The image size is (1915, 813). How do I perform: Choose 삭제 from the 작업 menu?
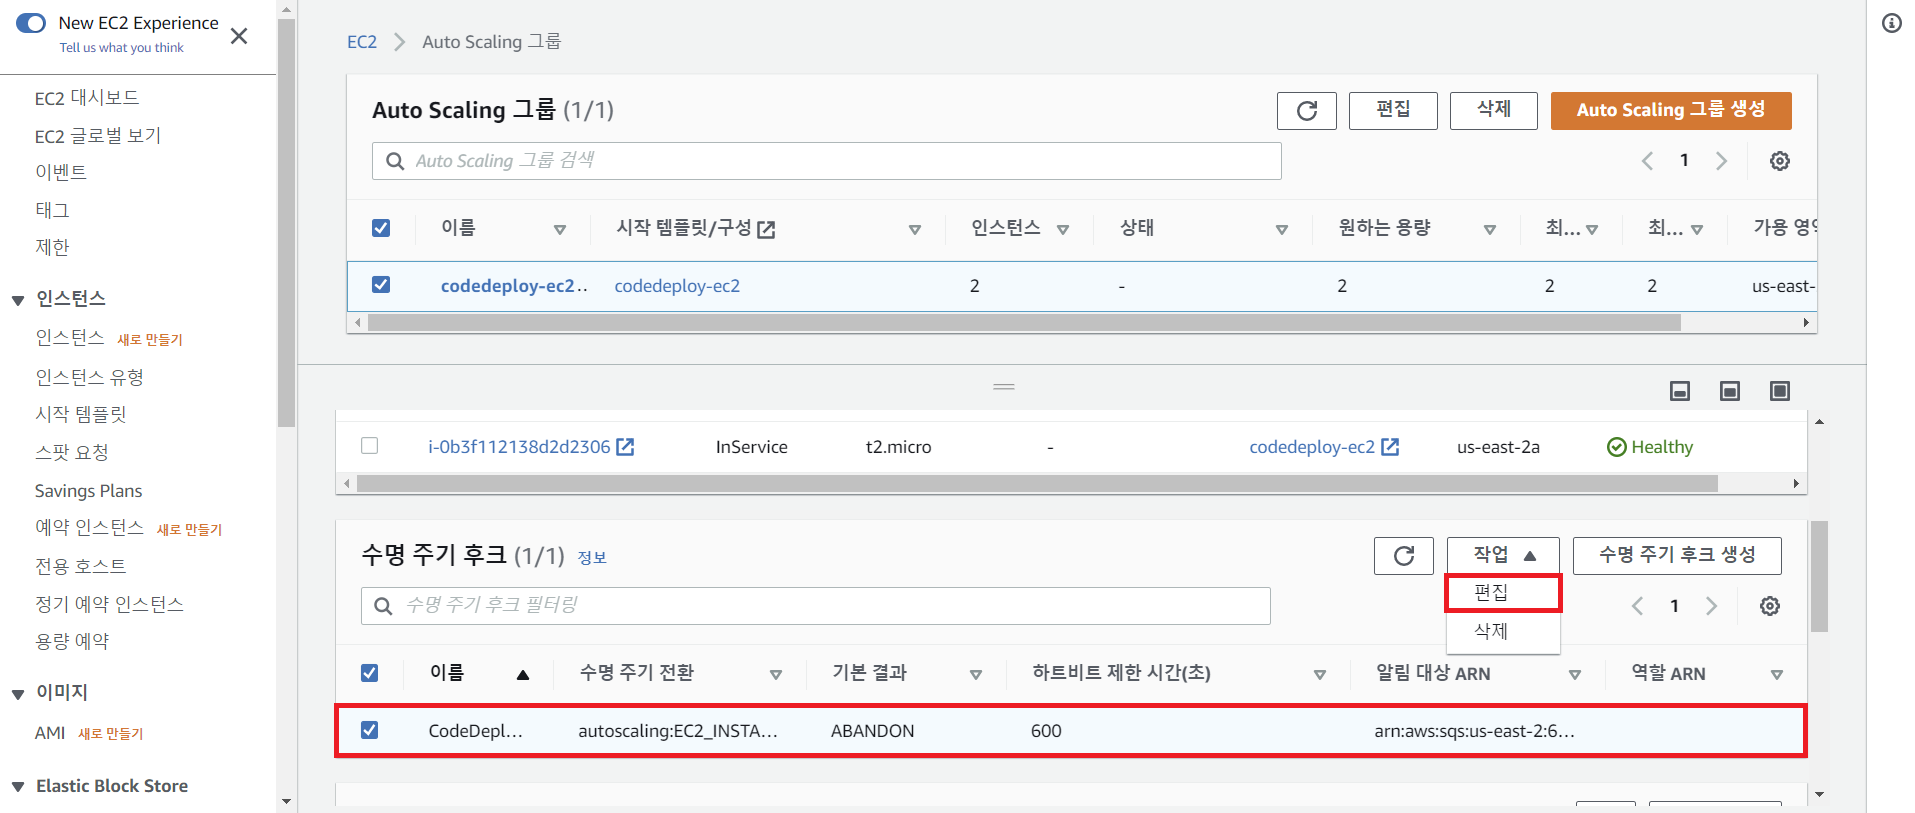[x=1503, y=631]
